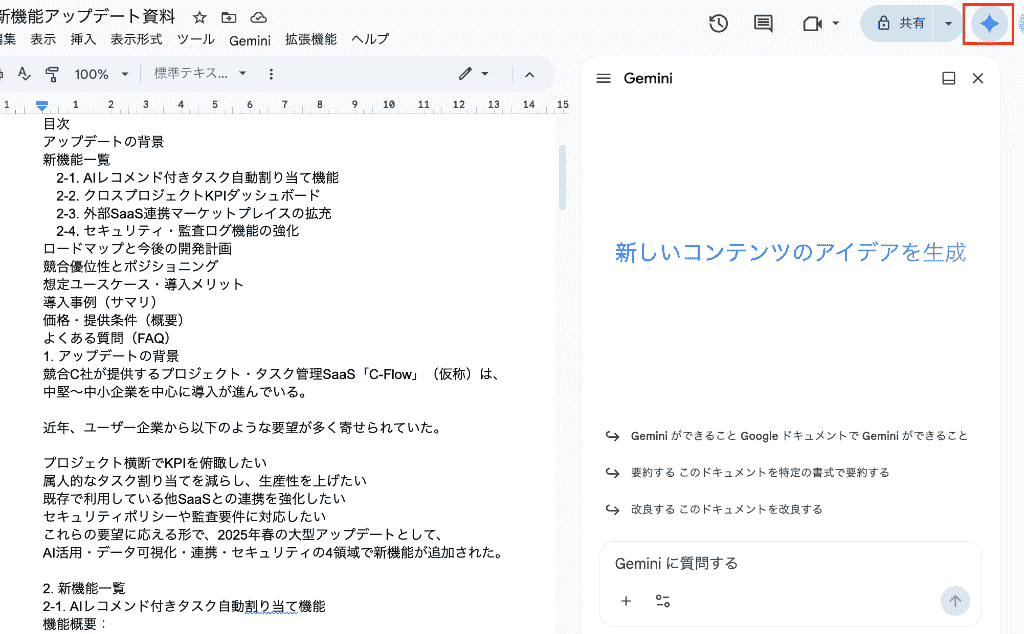Image resolution: width=1024 pixels, height=634 pixels.
Task: Open the 表示 menu
Action: tap(43, 39)
